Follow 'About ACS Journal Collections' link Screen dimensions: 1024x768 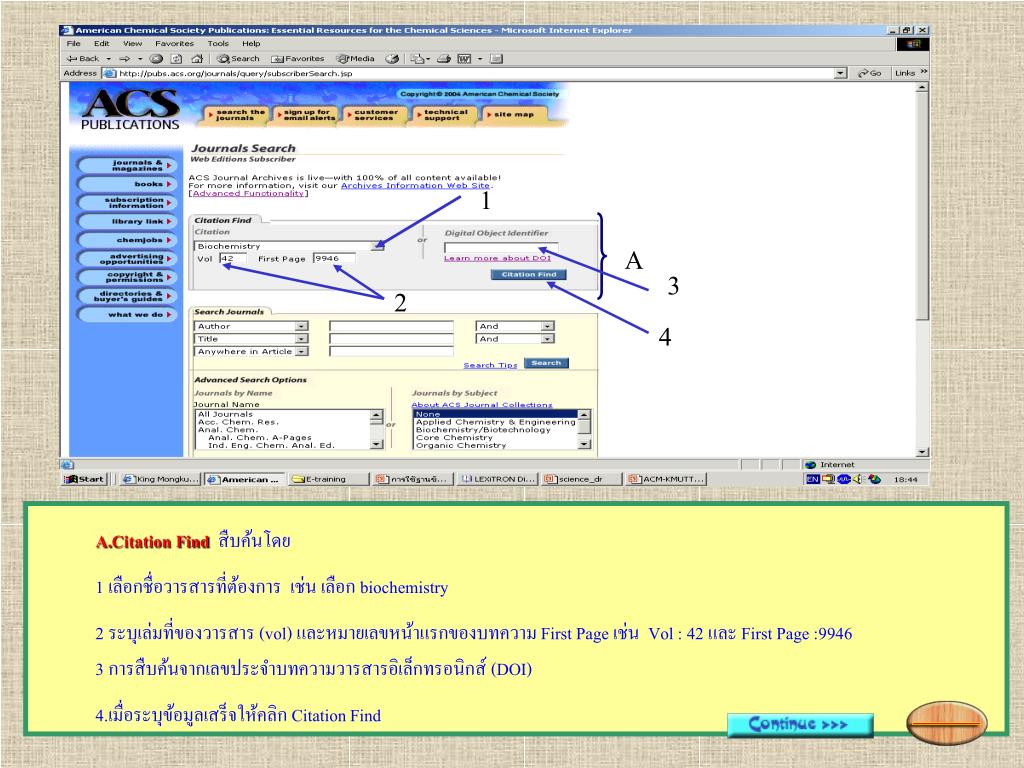point(481,405)
